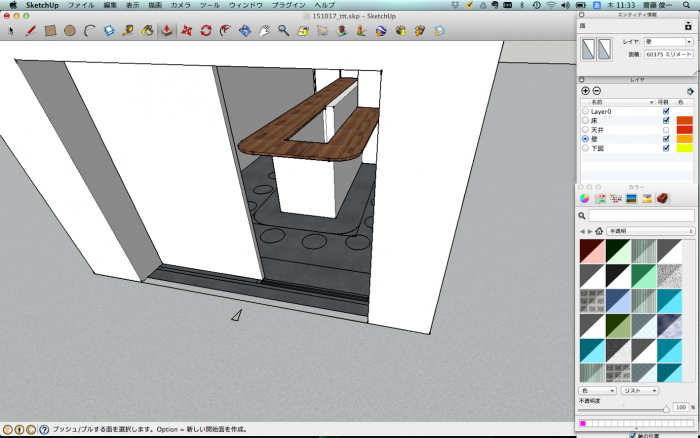The width and height of the screenshot is (700, 438).
Task: Select the Push/Pull tool in toolbar
Action: [165, 30]
